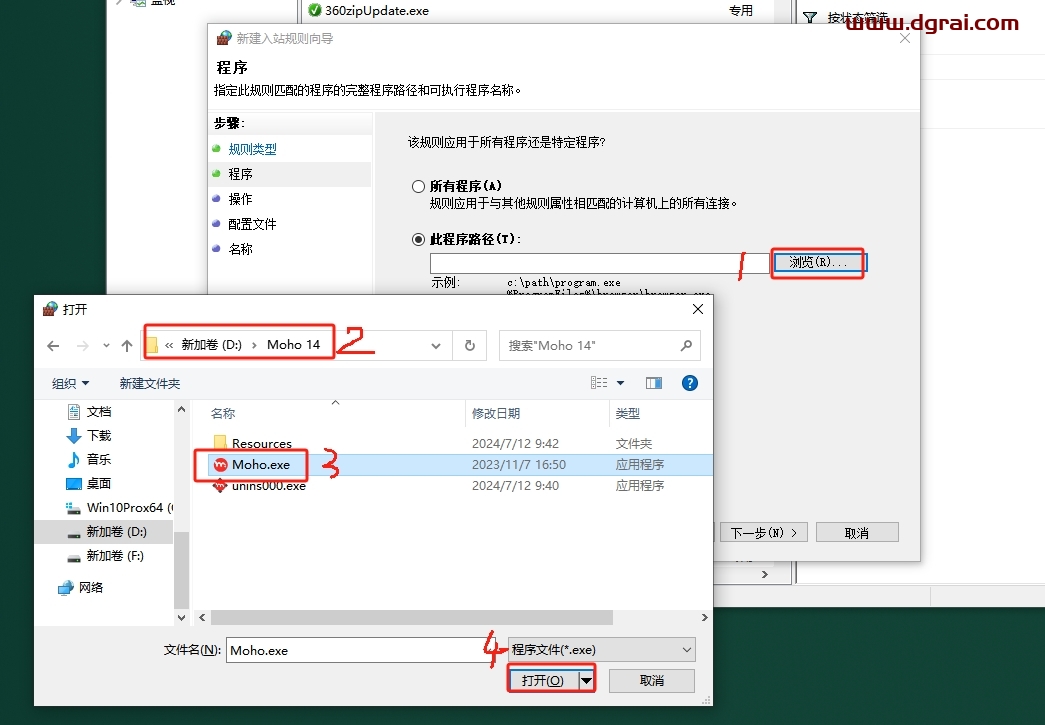Image resolution: width=1045 pixels, height=725 pixels.
Task: Toggle the preview pane icon
Action: (x=654, y=383)
